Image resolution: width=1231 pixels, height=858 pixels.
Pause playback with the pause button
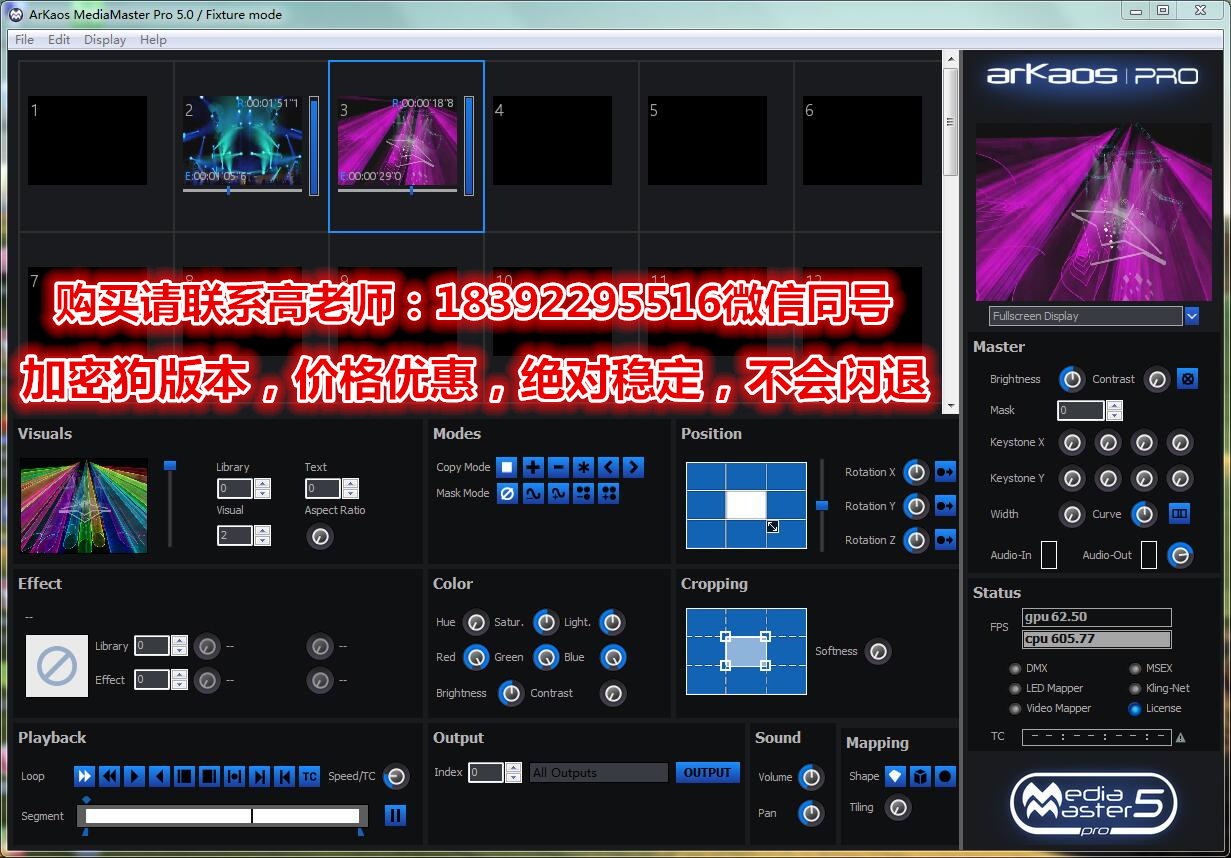click(395, 815)
